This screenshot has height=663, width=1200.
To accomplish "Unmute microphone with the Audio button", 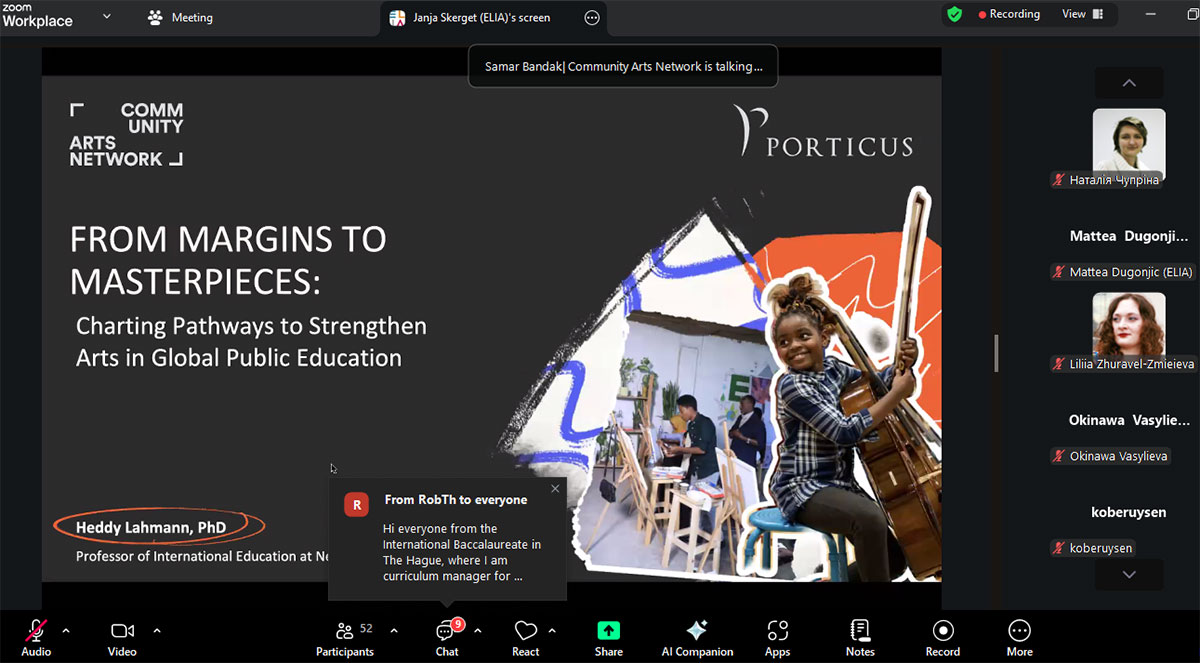I will 36,637.
